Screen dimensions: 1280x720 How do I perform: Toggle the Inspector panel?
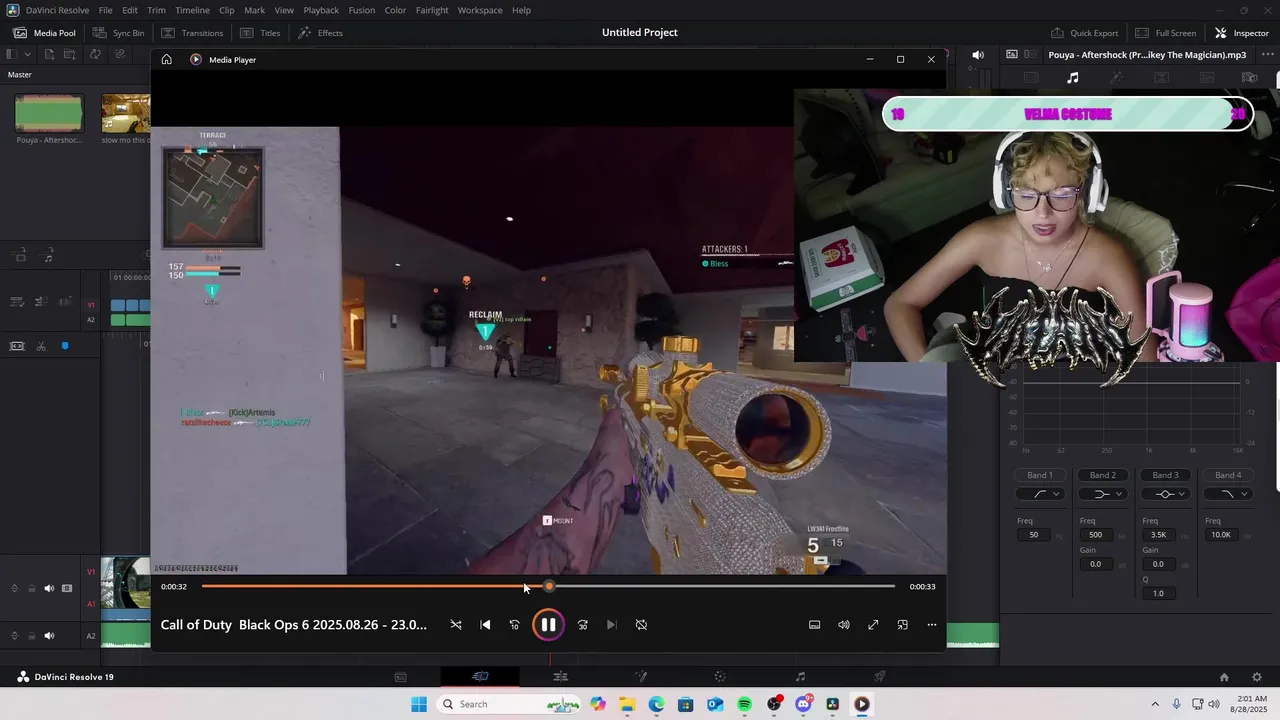[x=1241, y=33]
